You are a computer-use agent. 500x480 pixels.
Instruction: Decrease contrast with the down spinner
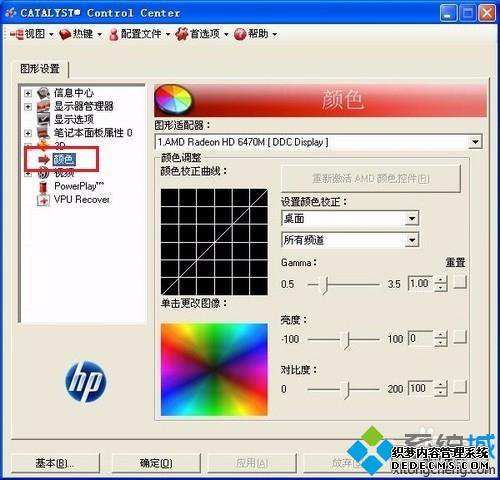click(441, 392)
